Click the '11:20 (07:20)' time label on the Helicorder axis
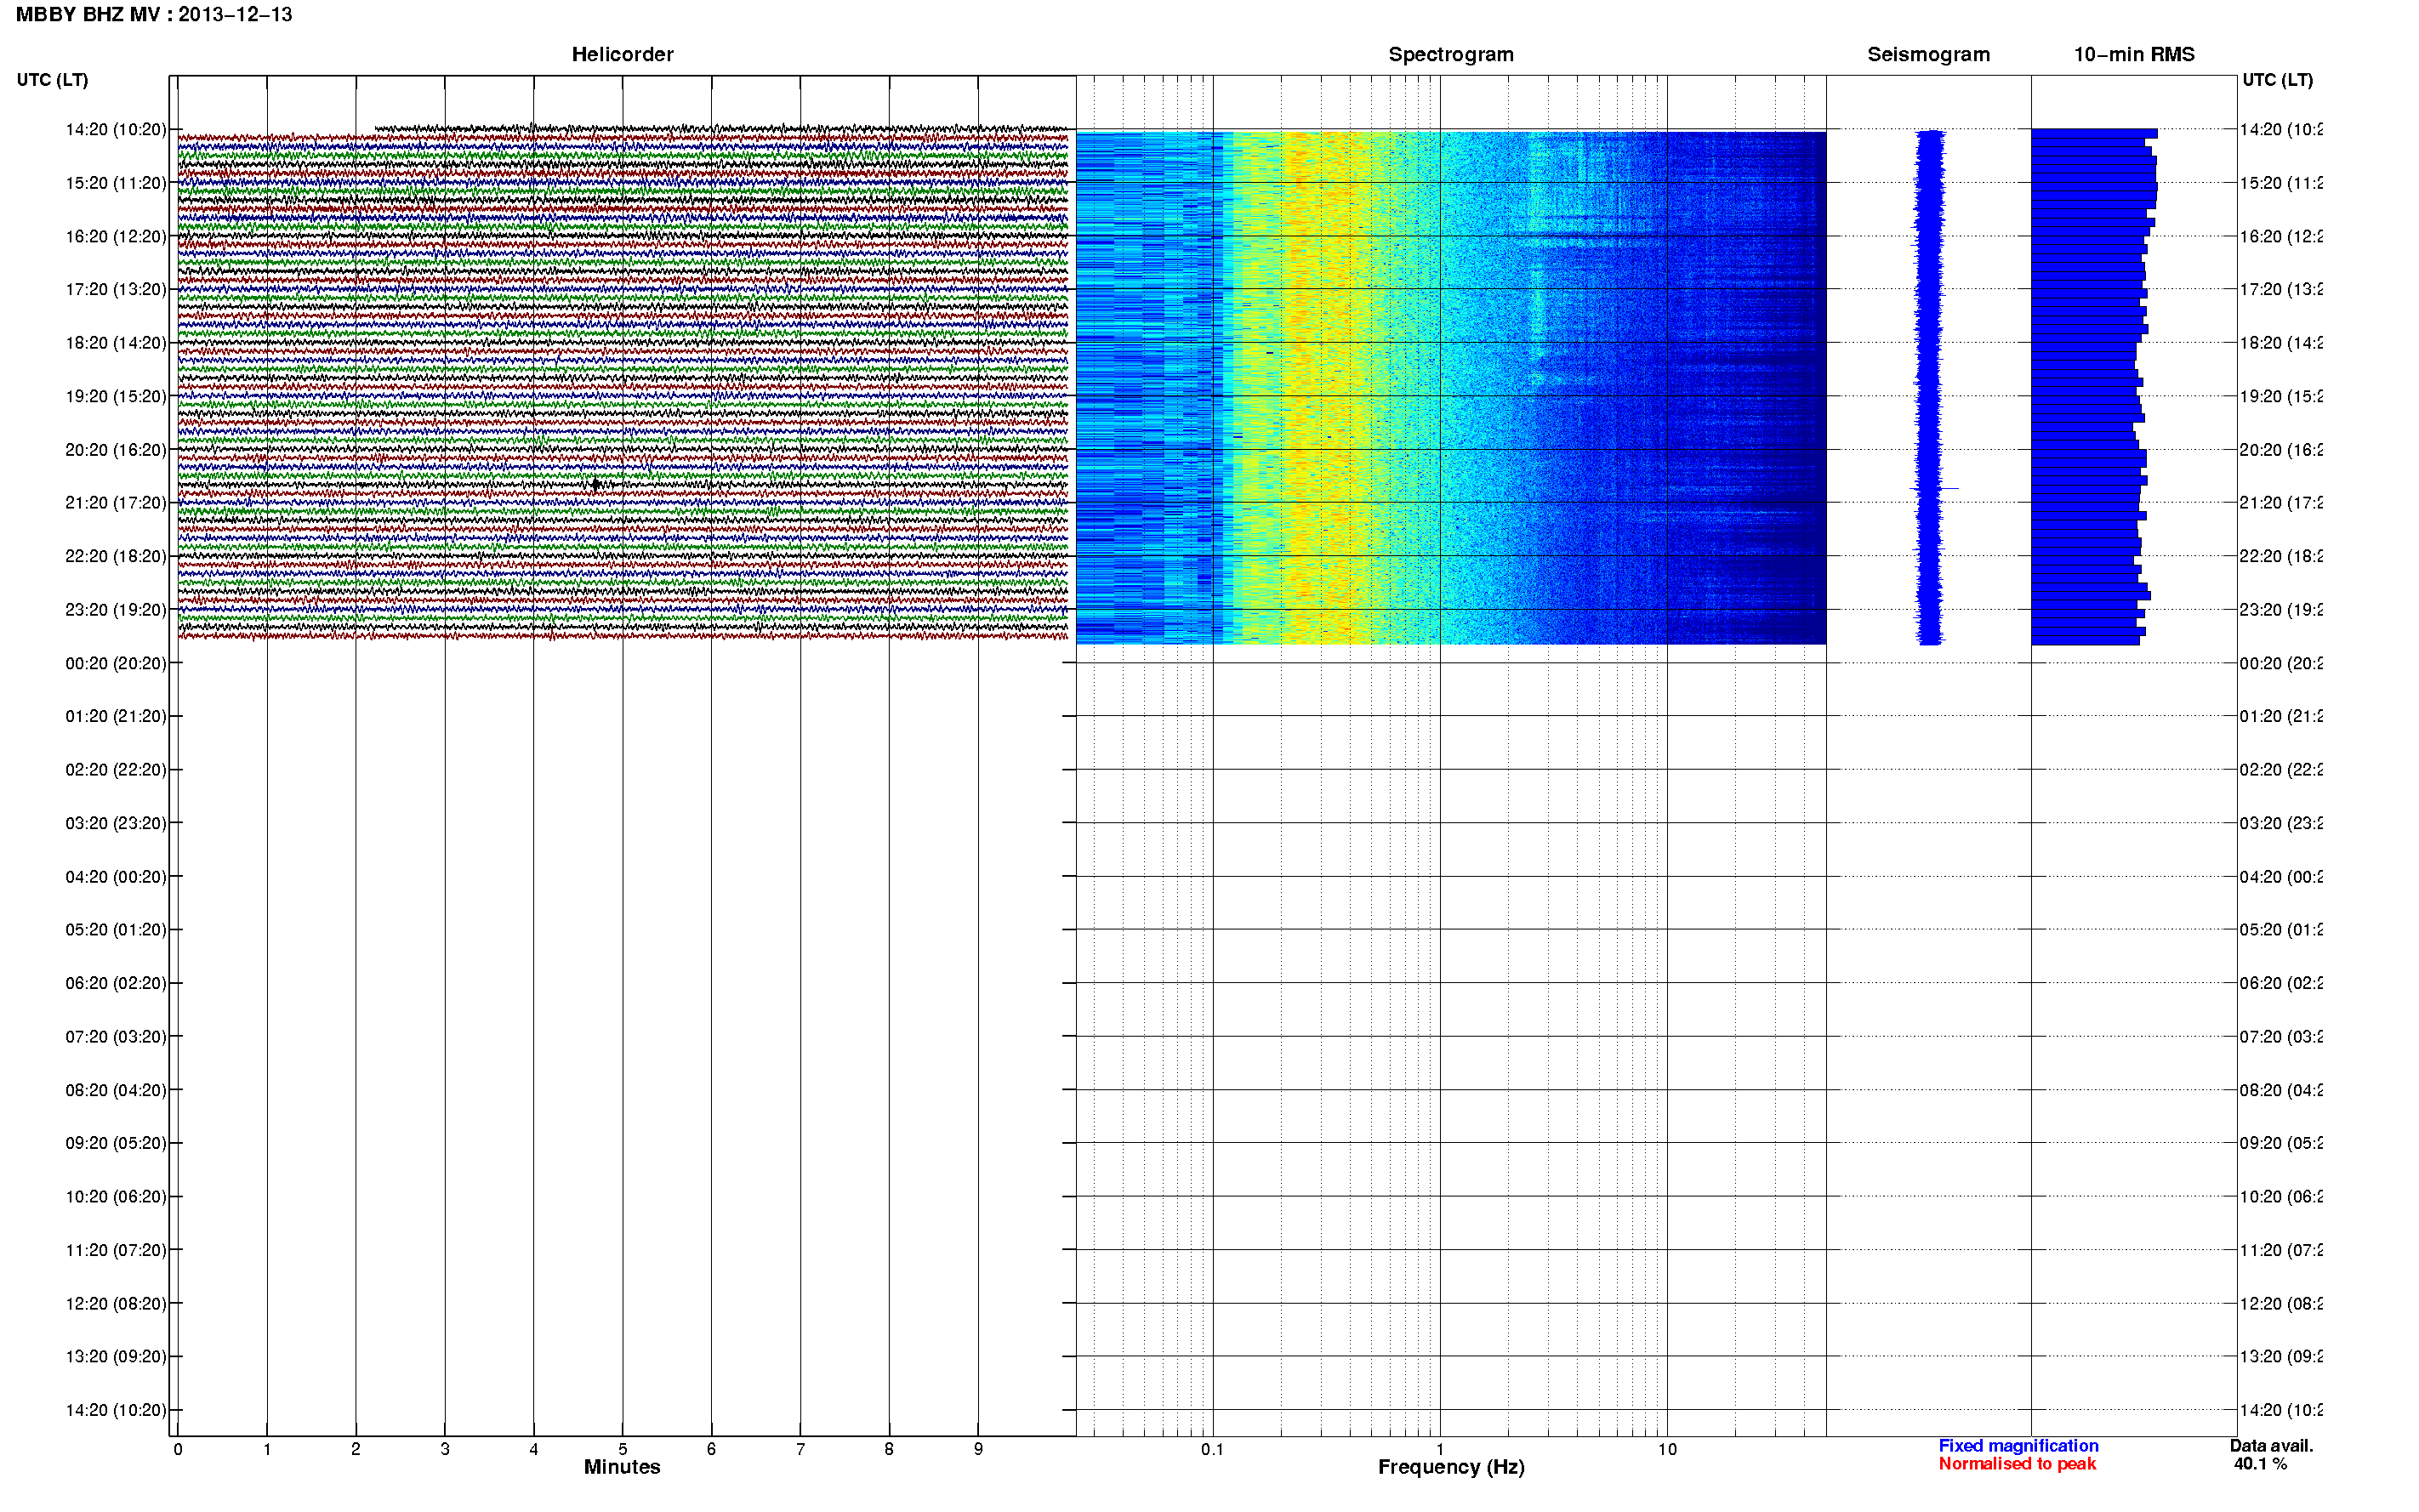 116,1250
